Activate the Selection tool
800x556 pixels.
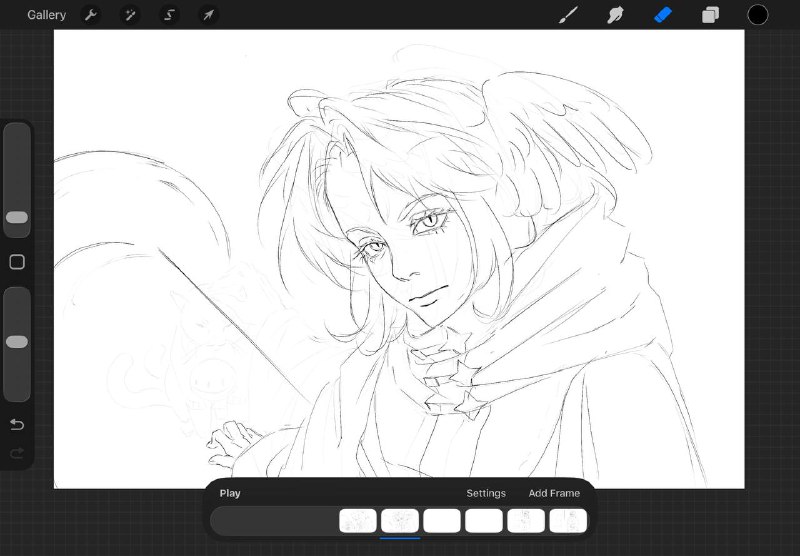169,15
